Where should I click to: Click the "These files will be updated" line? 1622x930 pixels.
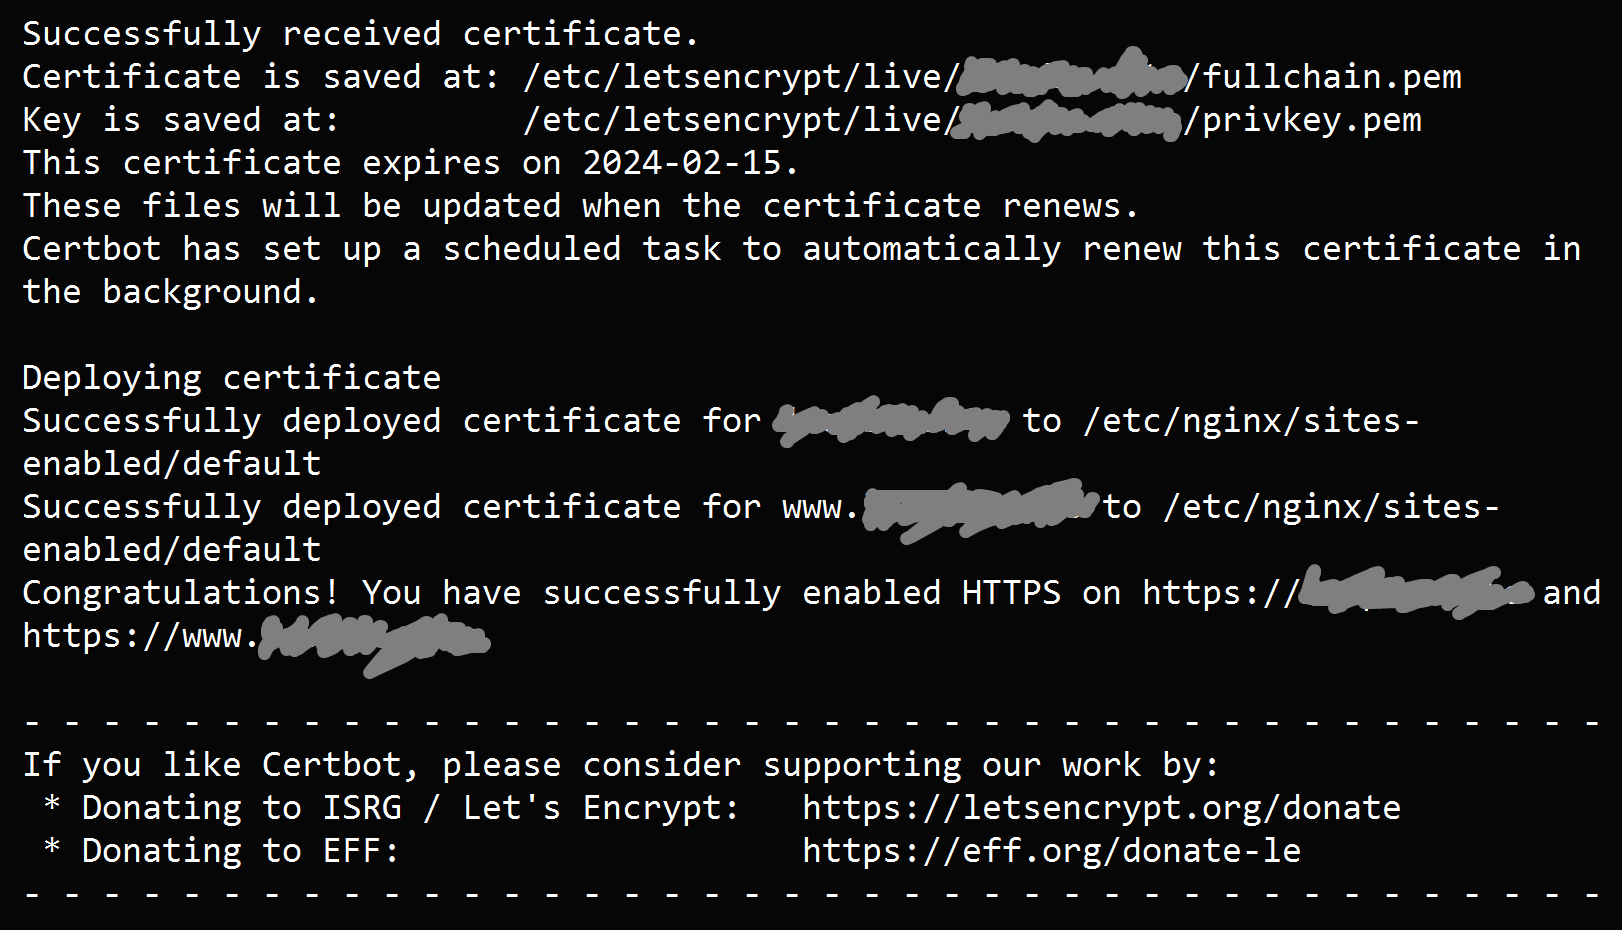[580, 206]
